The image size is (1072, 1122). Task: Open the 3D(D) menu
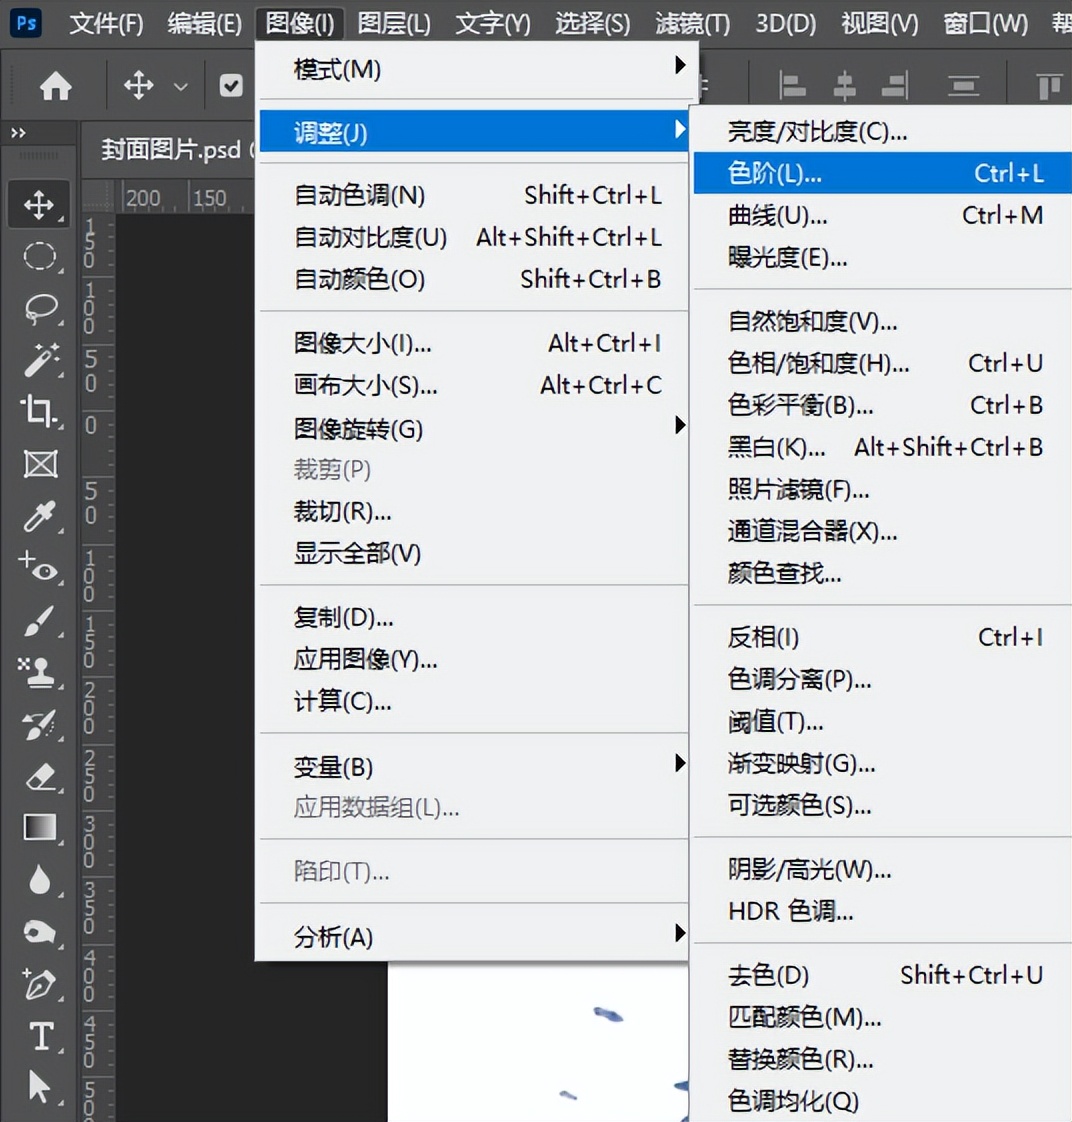point(785,24)
